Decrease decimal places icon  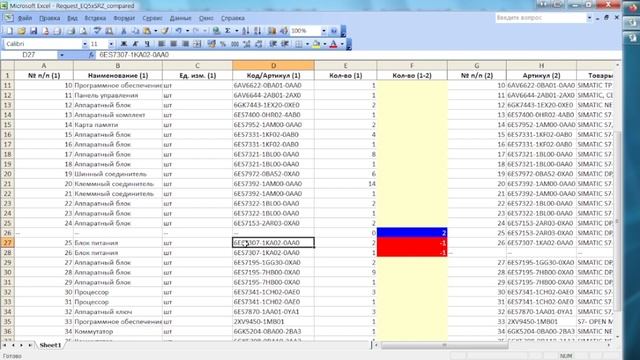(x=258, y=44)
